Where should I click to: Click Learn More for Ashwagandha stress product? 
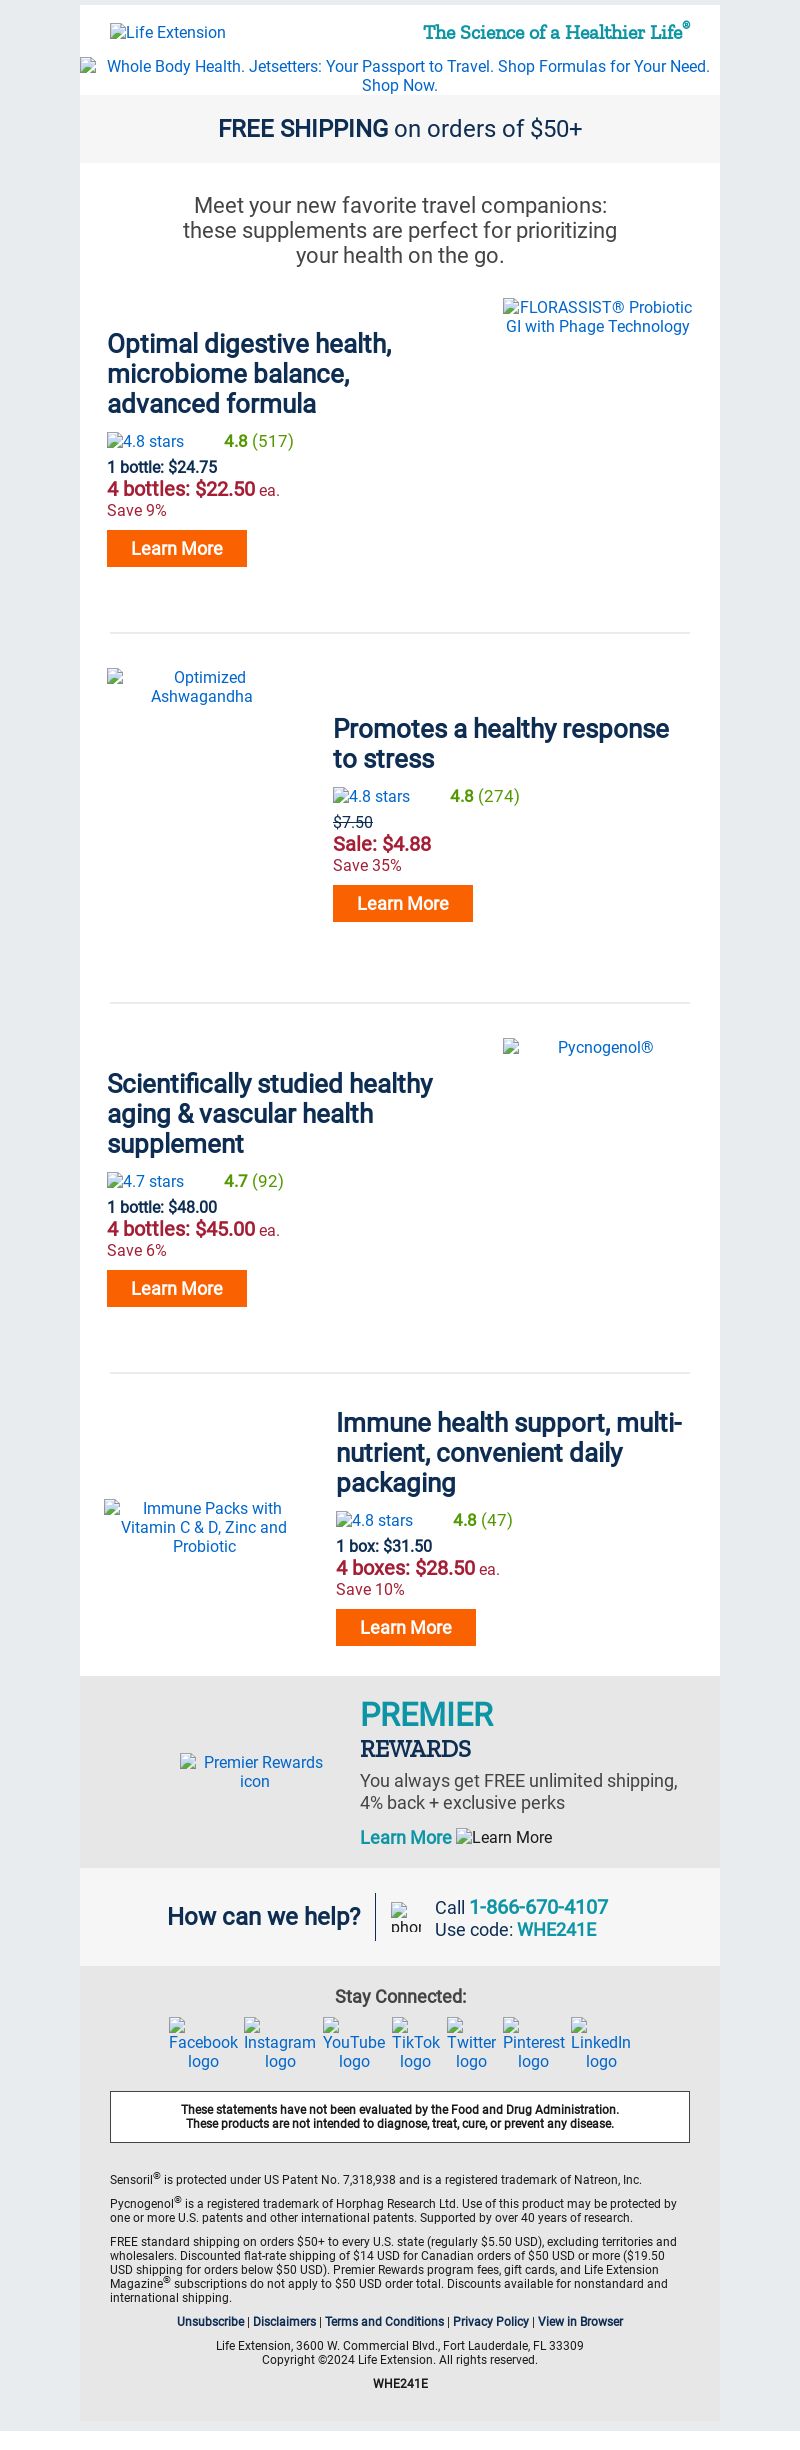(x=403, y=903)
